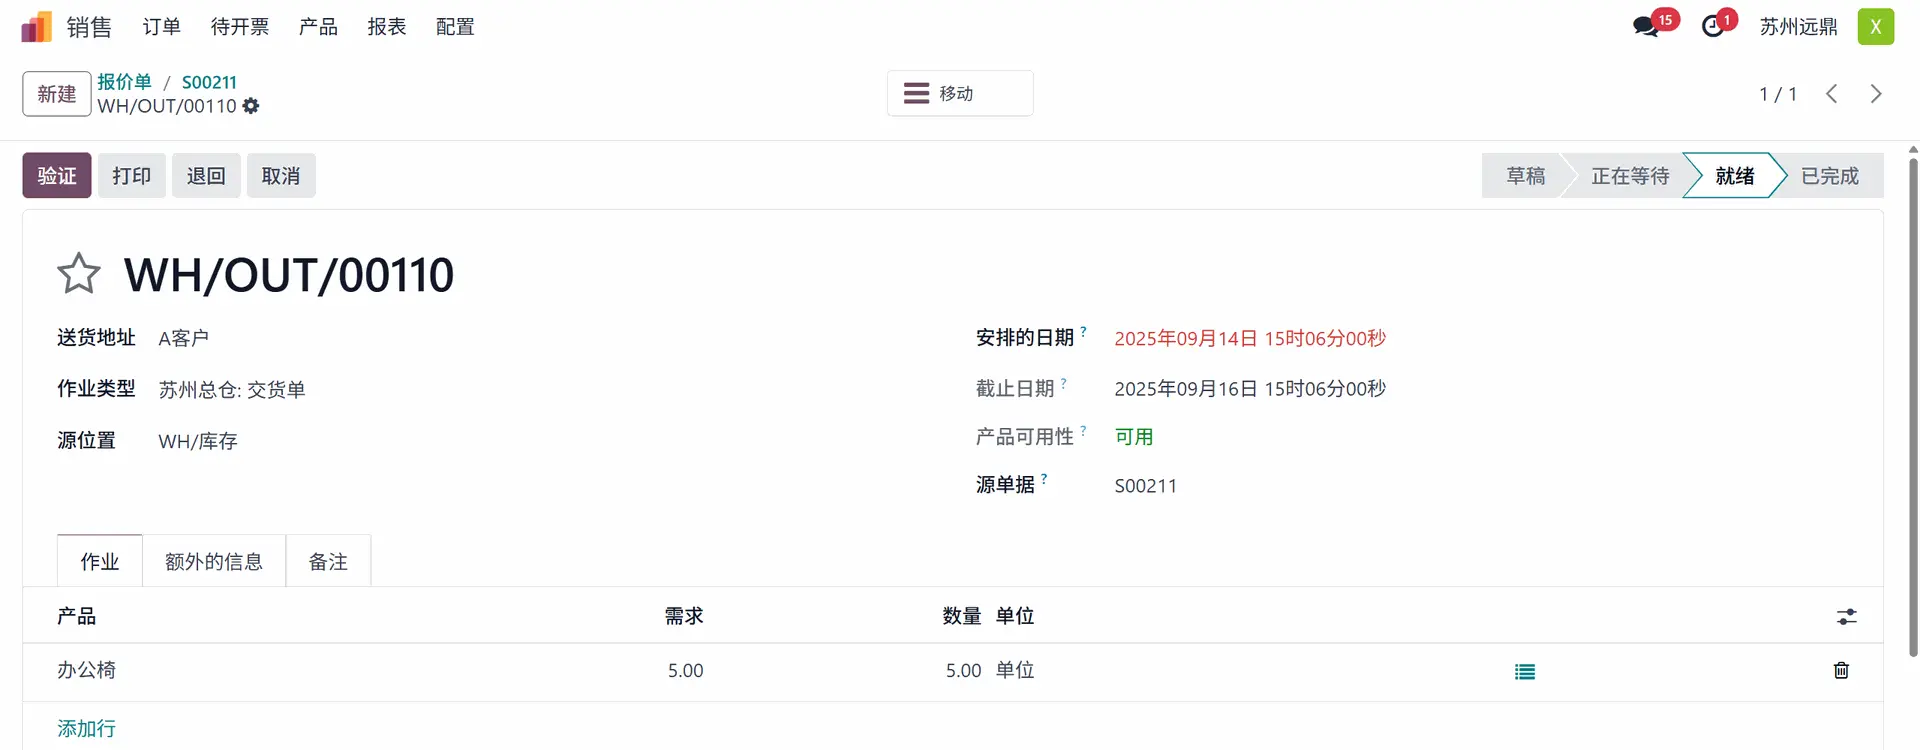This screenshot has width=1920, height=750.
Task: Go to the next record arrow
Action: coord(1876,94)
